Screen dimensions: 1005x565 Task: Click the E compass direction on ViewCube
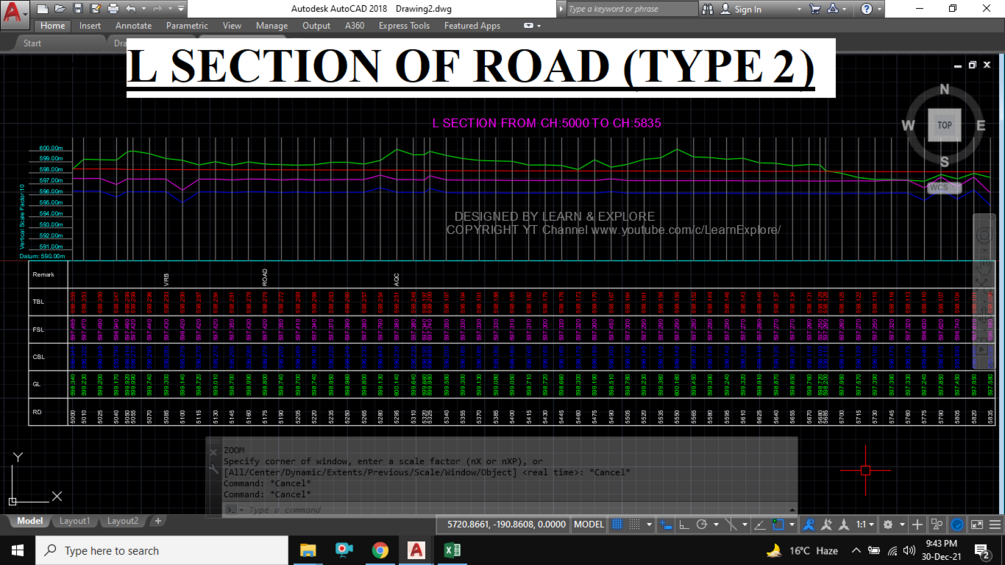tap(981, 126)
